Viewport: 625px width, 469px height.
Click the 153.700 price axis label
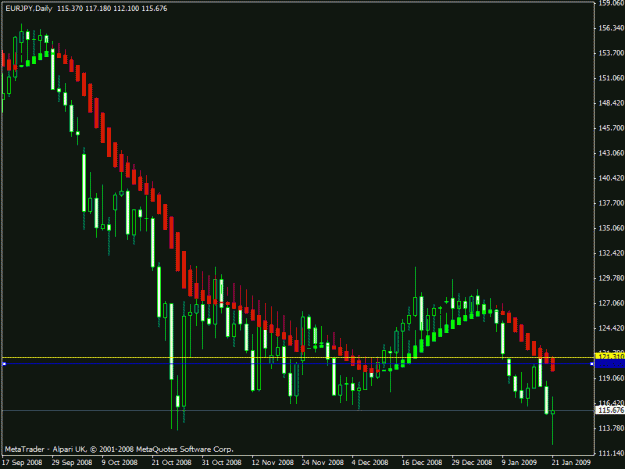(611, 53)
